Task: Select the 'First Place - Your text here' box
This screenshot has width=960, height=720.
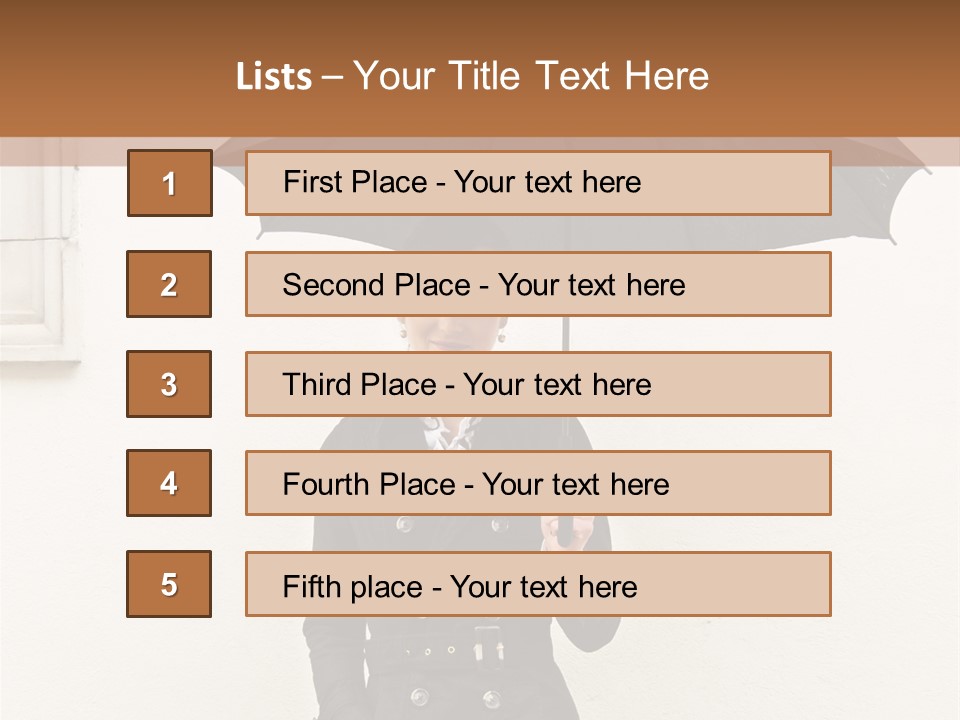Action: point(538,183)
